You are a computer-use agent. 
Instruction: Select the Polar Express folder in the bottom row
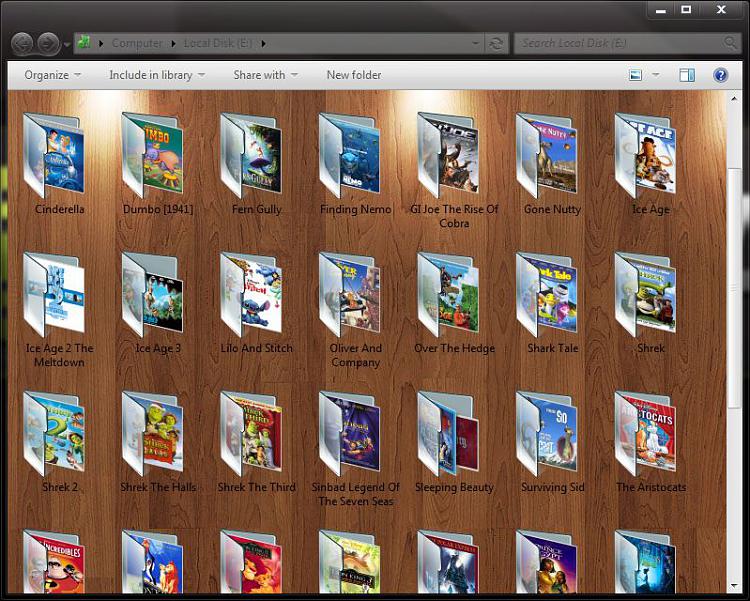click(448, 562)
